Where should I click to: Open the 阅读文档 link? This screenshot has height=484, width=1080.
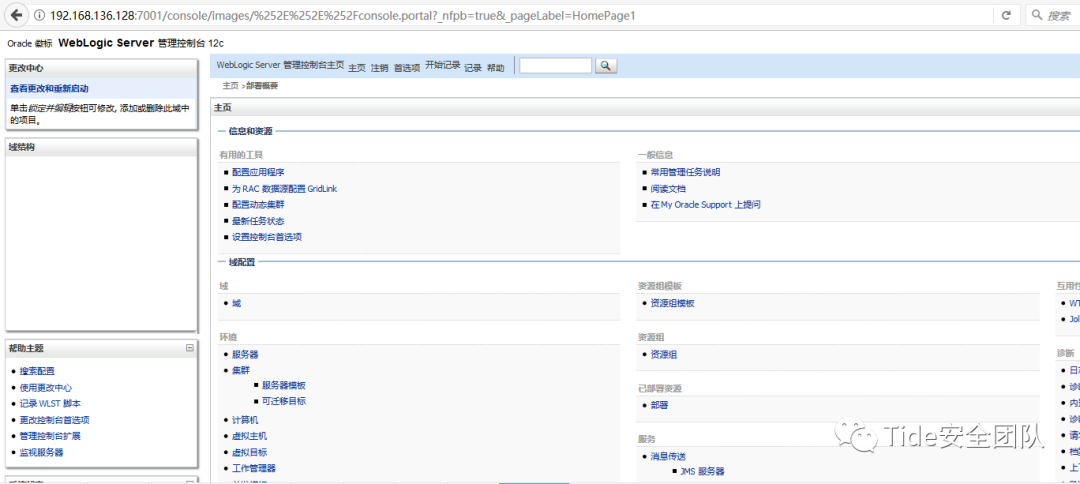[x=668, y=189]
